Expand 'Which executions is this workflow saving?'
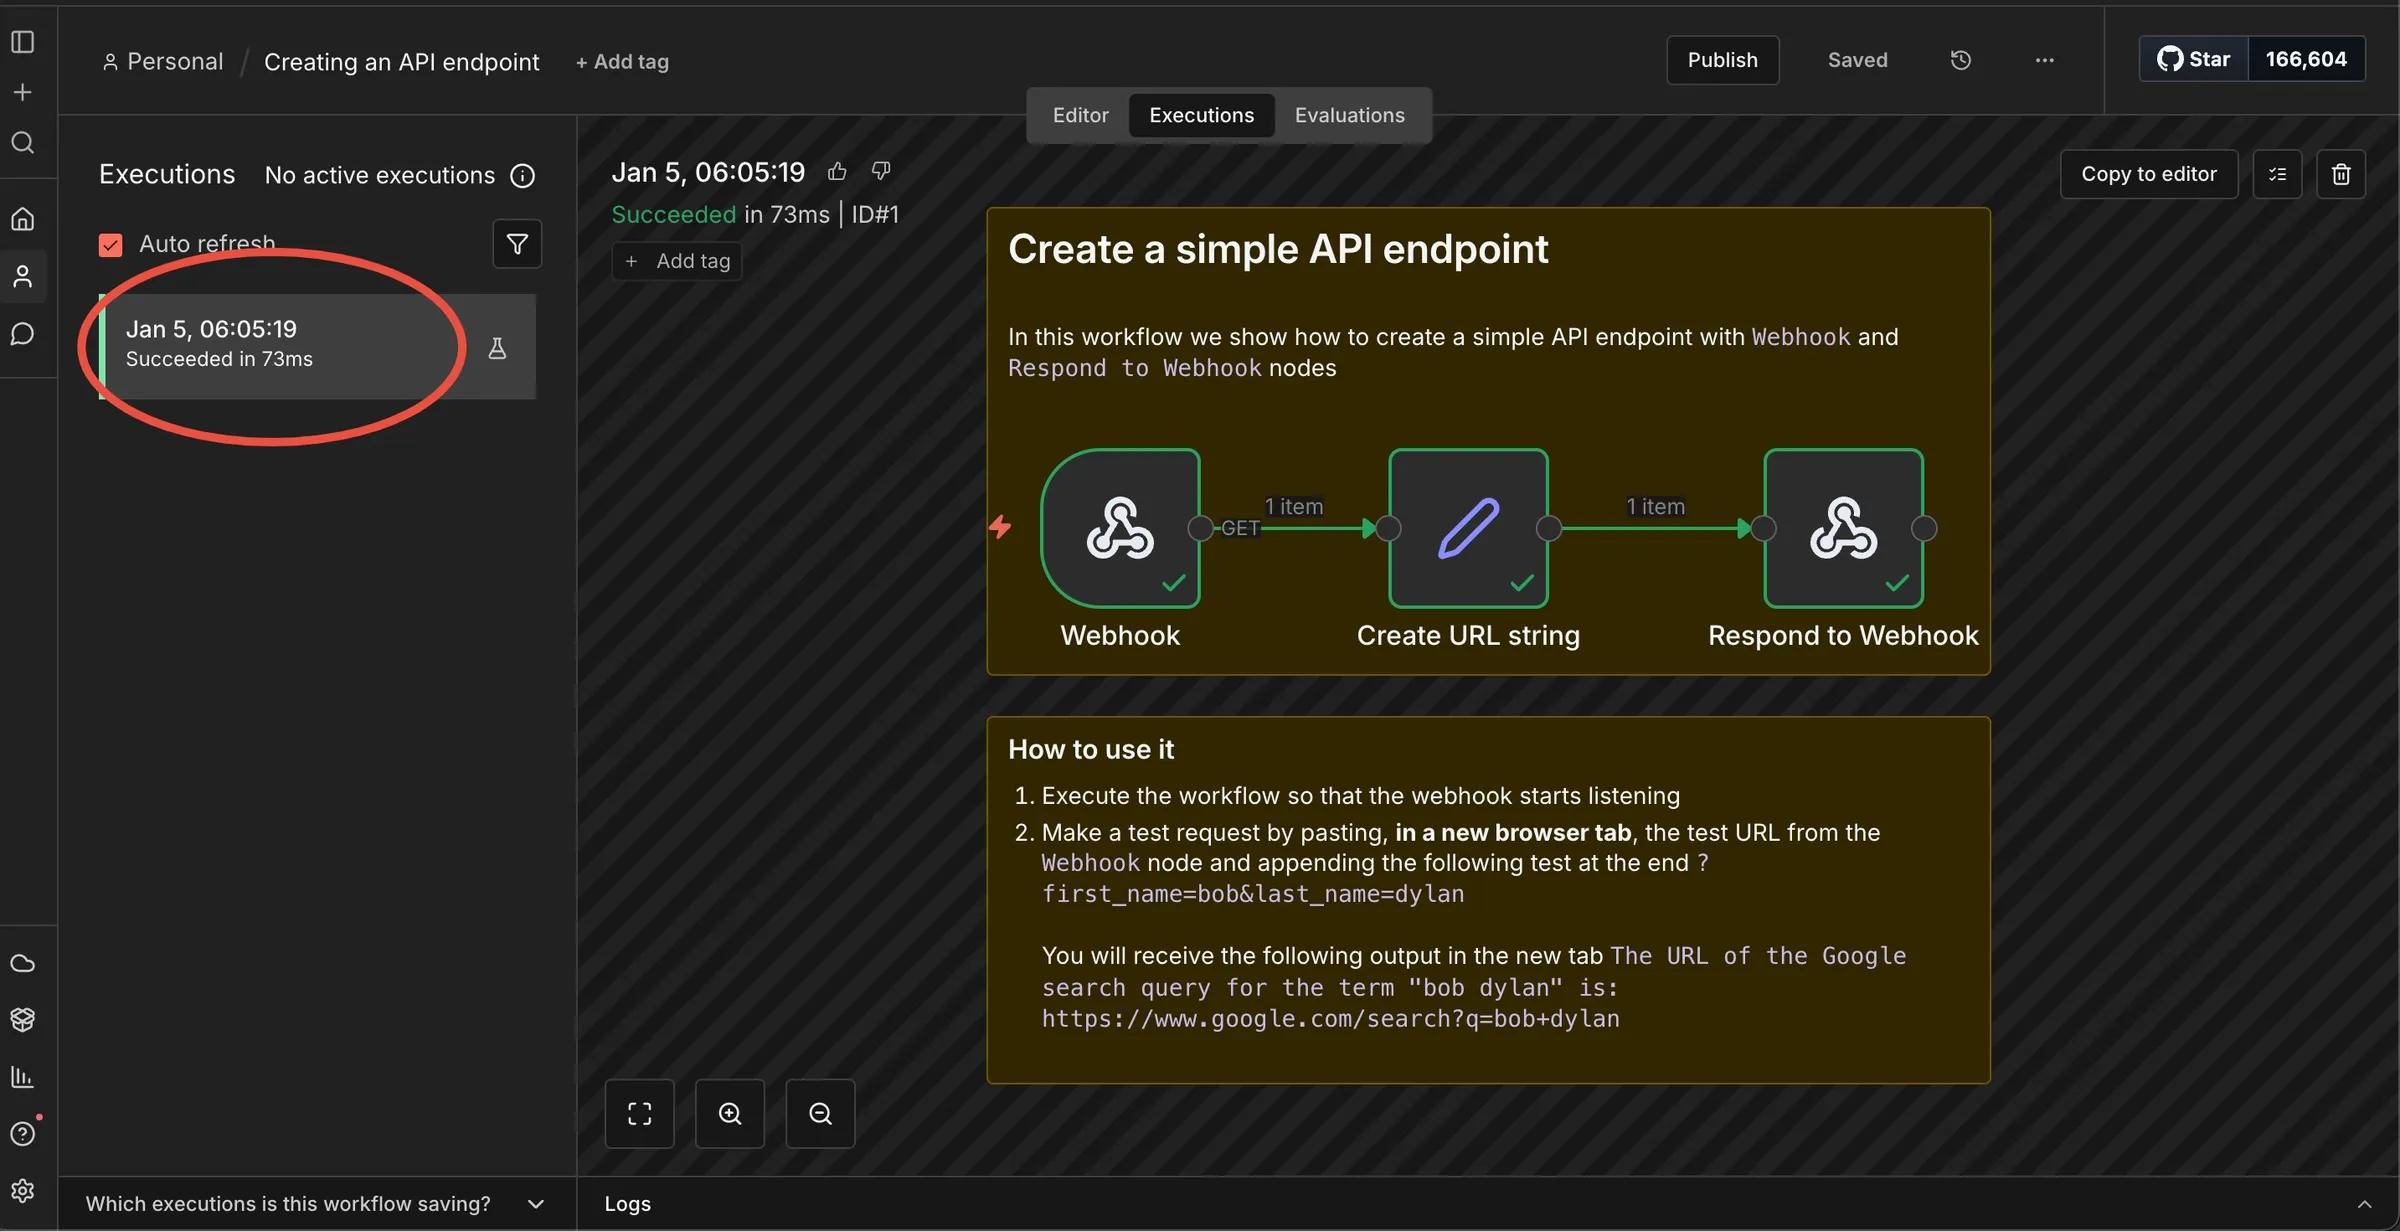 (315, 1204)
